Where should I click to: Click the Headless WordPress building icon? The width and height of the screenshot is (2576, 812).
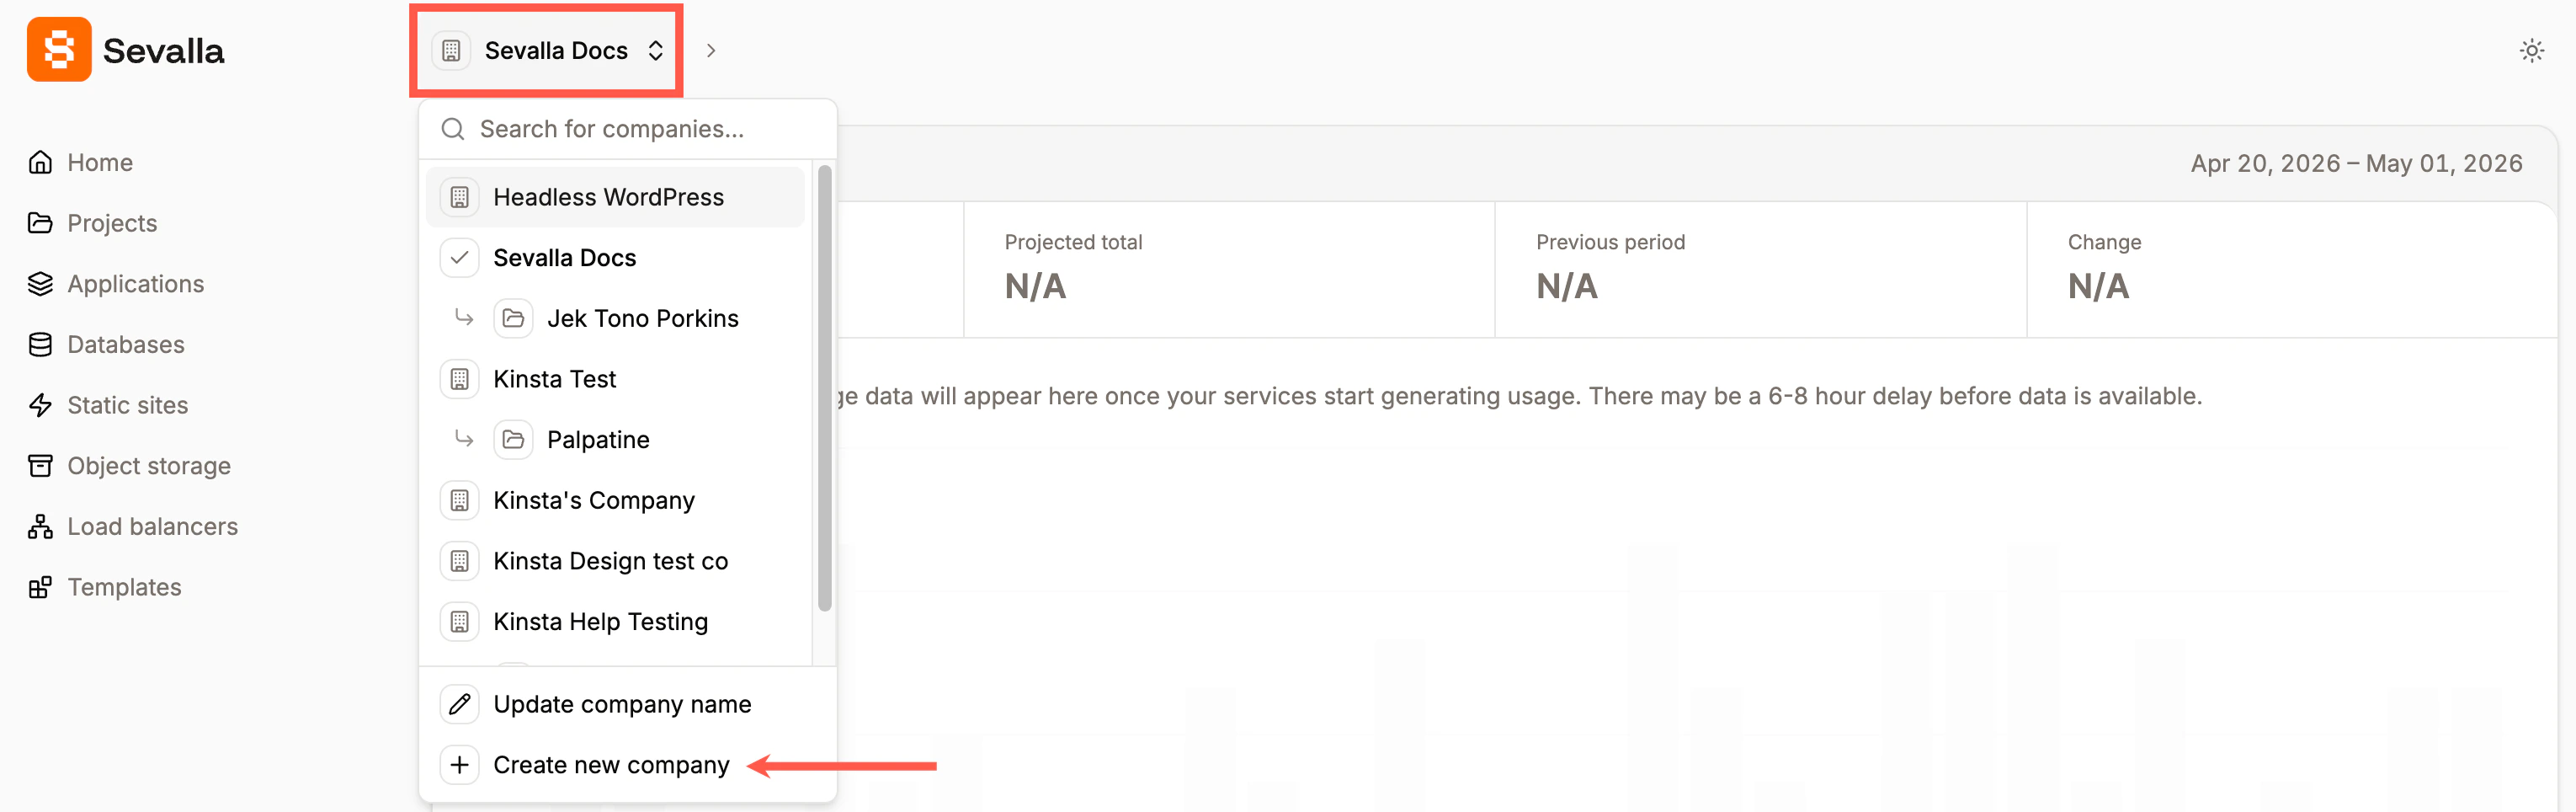pyautogui.click(x=460, y=197)
